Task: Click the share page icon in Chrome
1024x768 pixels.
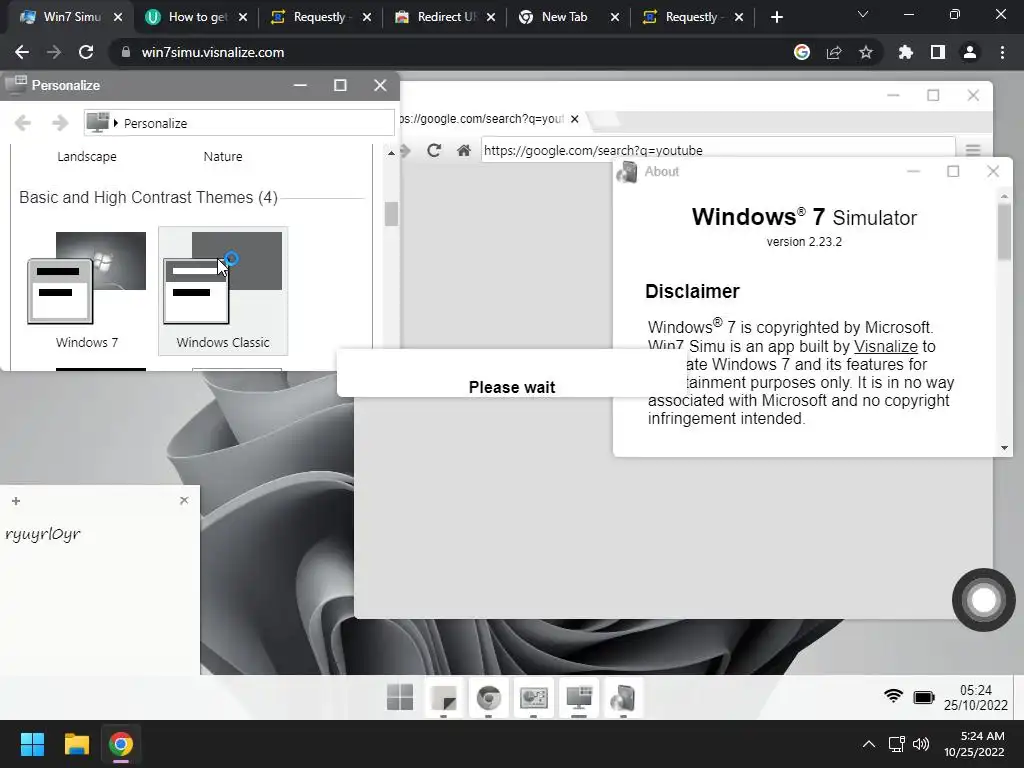Action: click(x=834, y=52)
